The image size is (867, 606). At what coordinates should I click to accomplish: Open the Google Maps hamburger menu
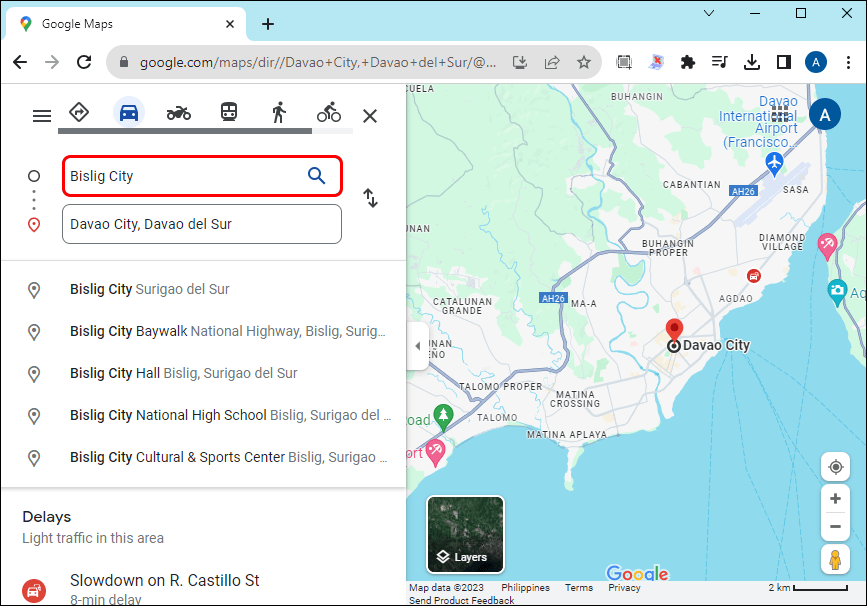(x=41, y=116)
